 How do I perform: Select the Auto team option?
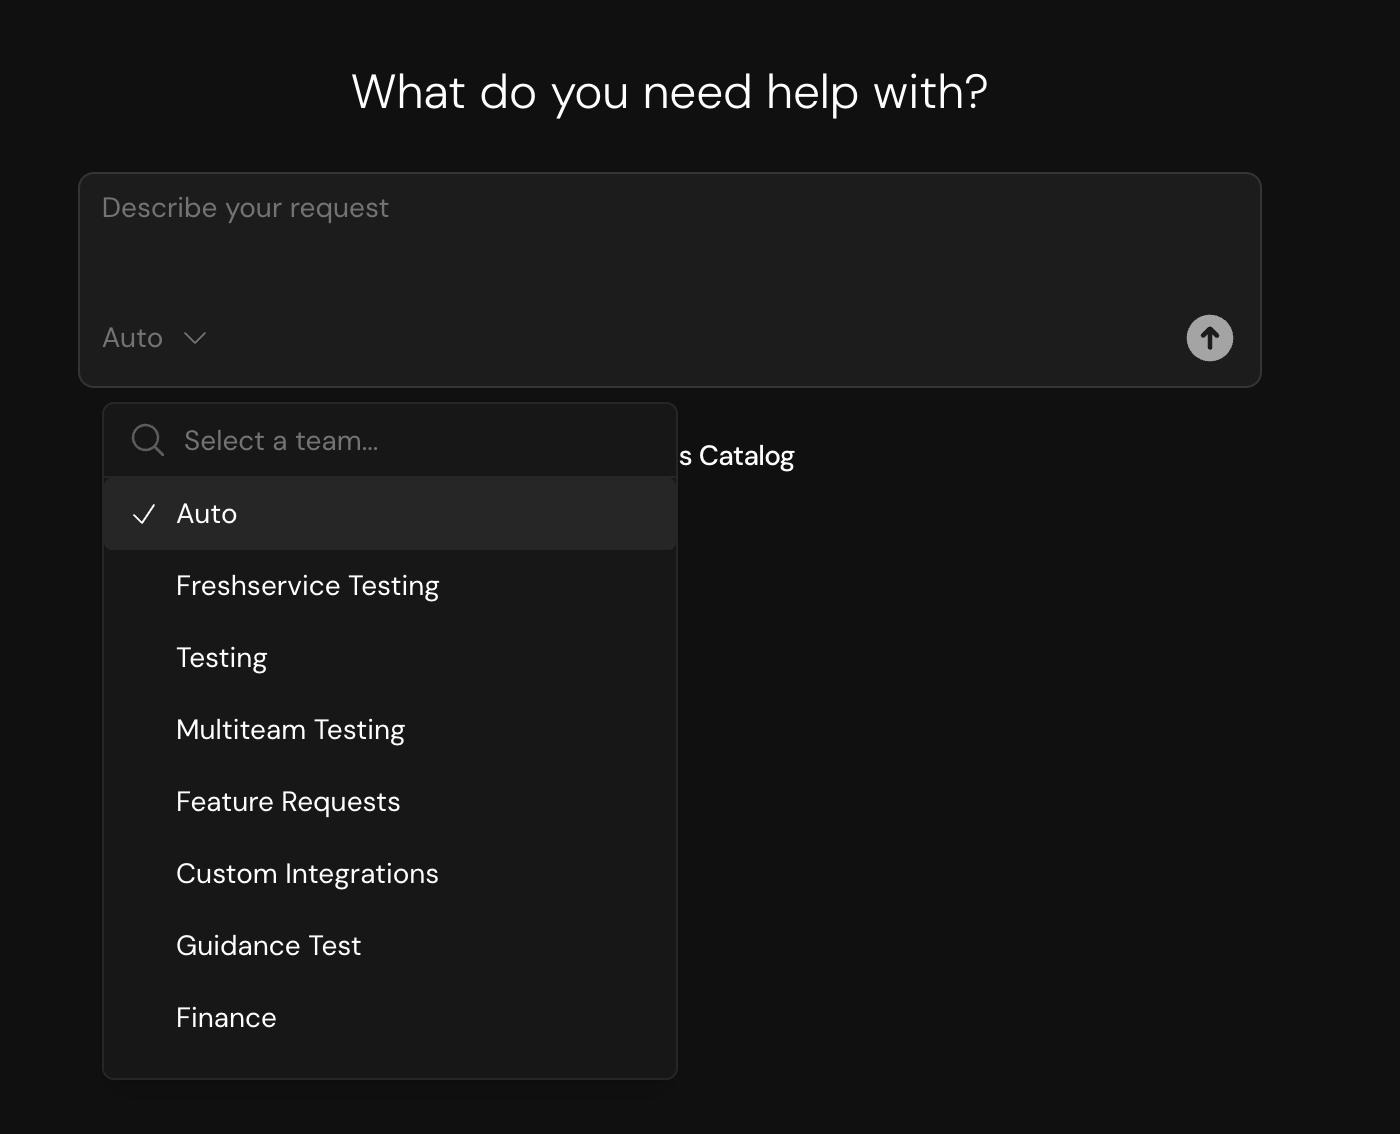pos(207,513)
